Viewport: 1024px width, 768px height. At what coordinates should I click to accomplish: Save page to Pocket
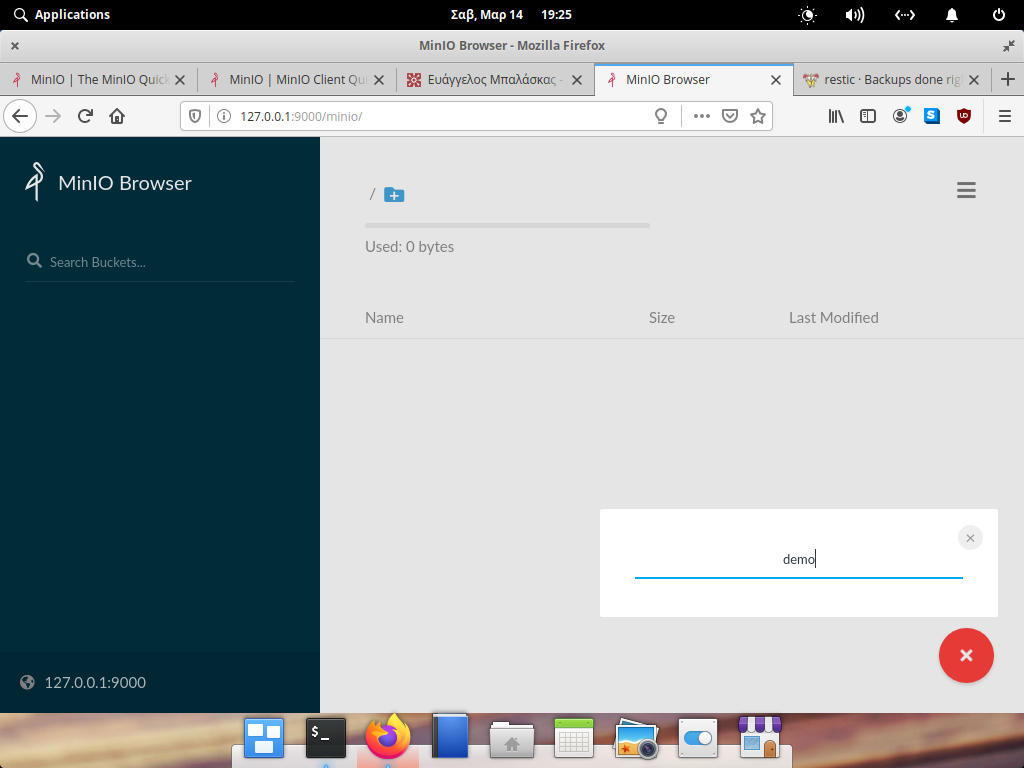pos(730,116)
